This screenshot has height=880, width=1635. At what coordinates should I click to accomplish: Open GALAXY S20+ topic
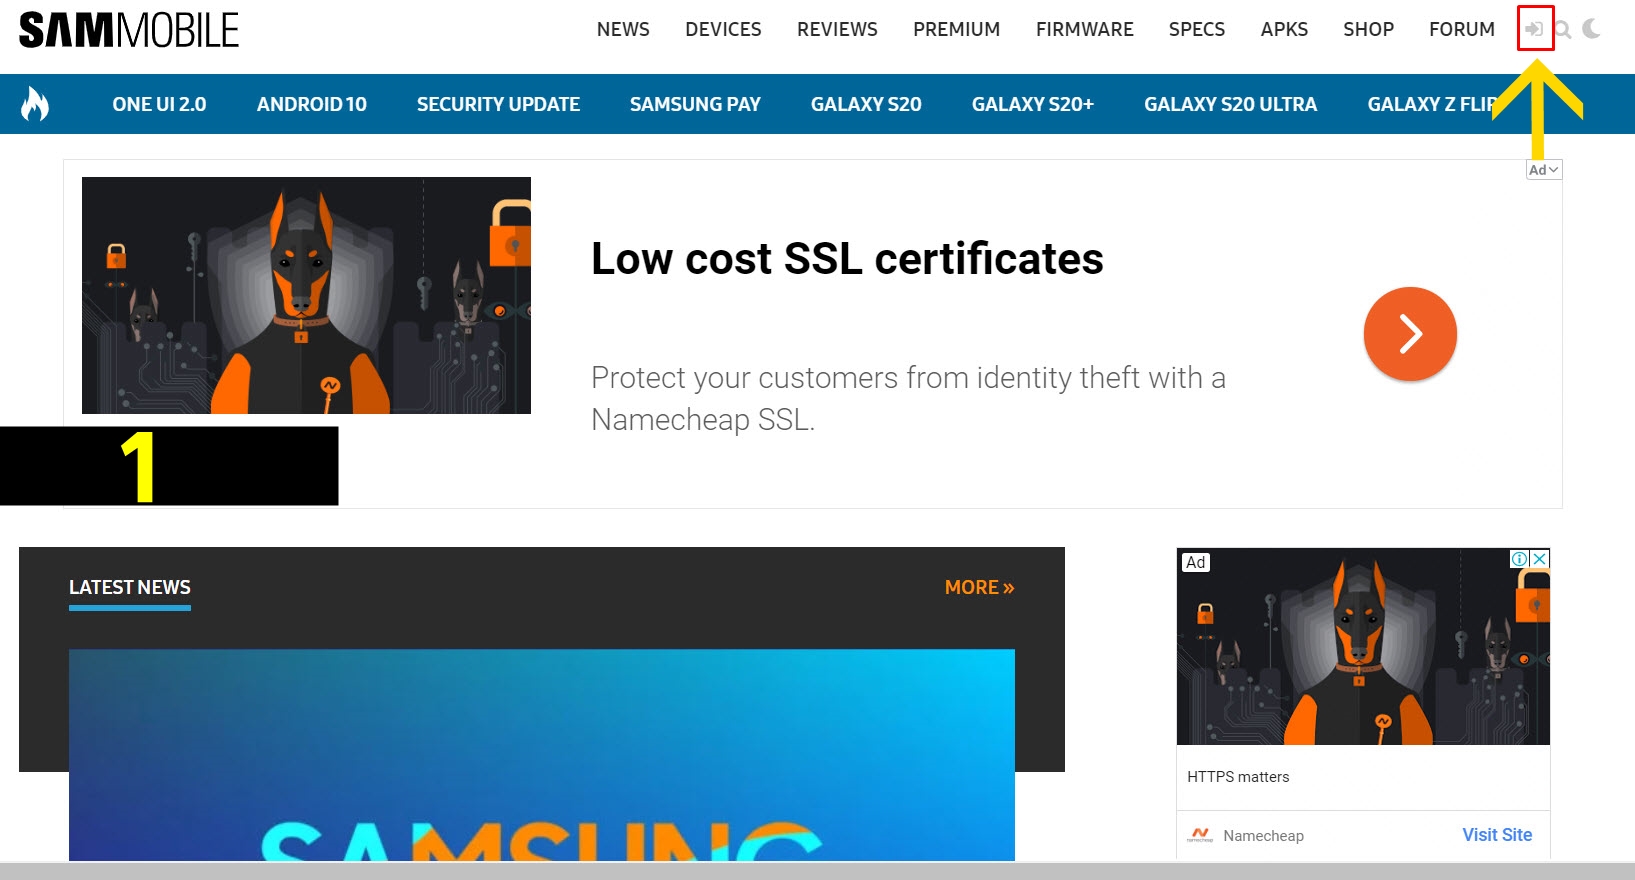1033,104
